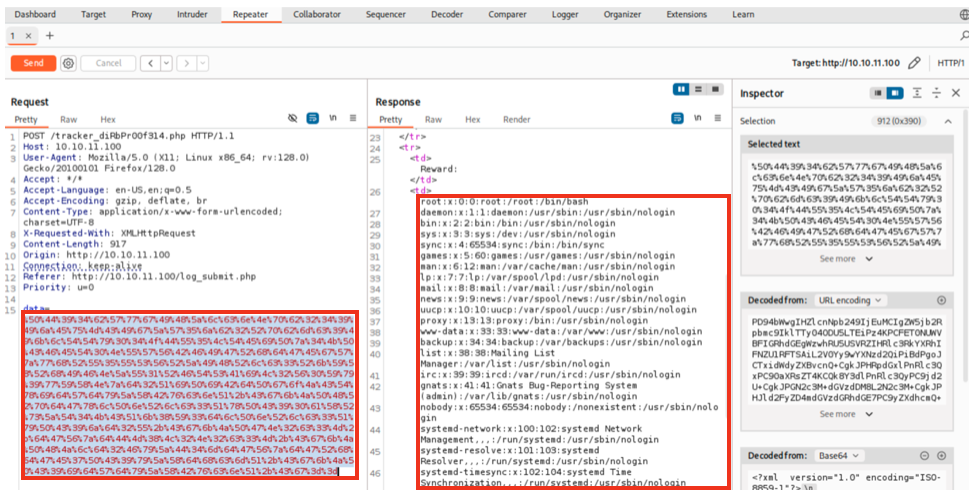
Task: Click the HTTP/1 protocol label
Action: click(x=951, y=63)
